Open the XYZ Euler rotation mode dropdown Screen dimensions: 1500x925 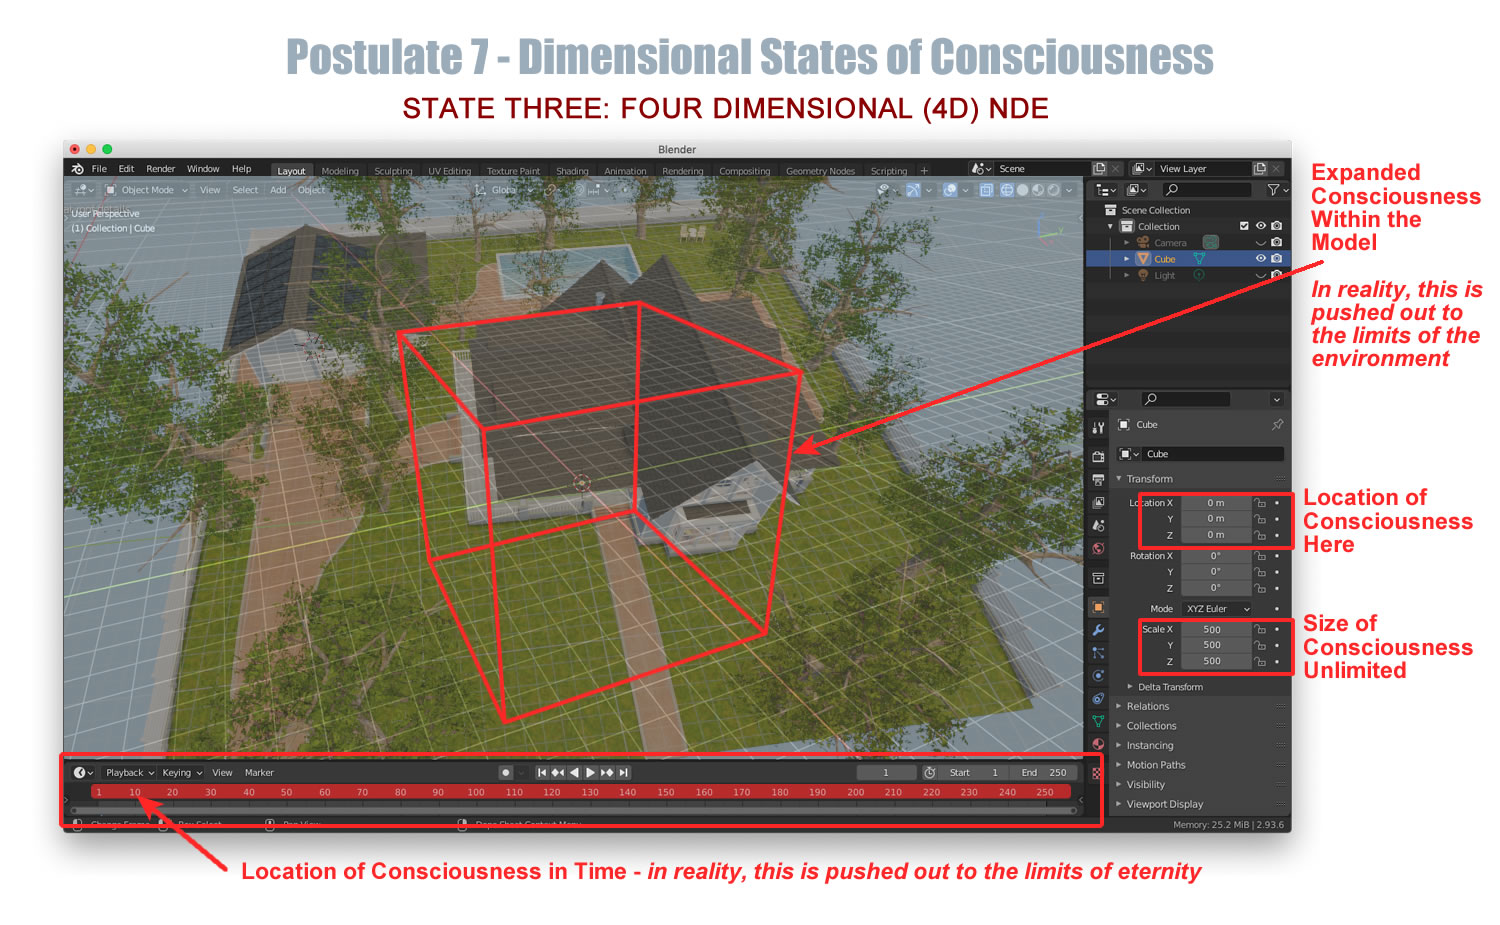click(x=1216, y=609)
